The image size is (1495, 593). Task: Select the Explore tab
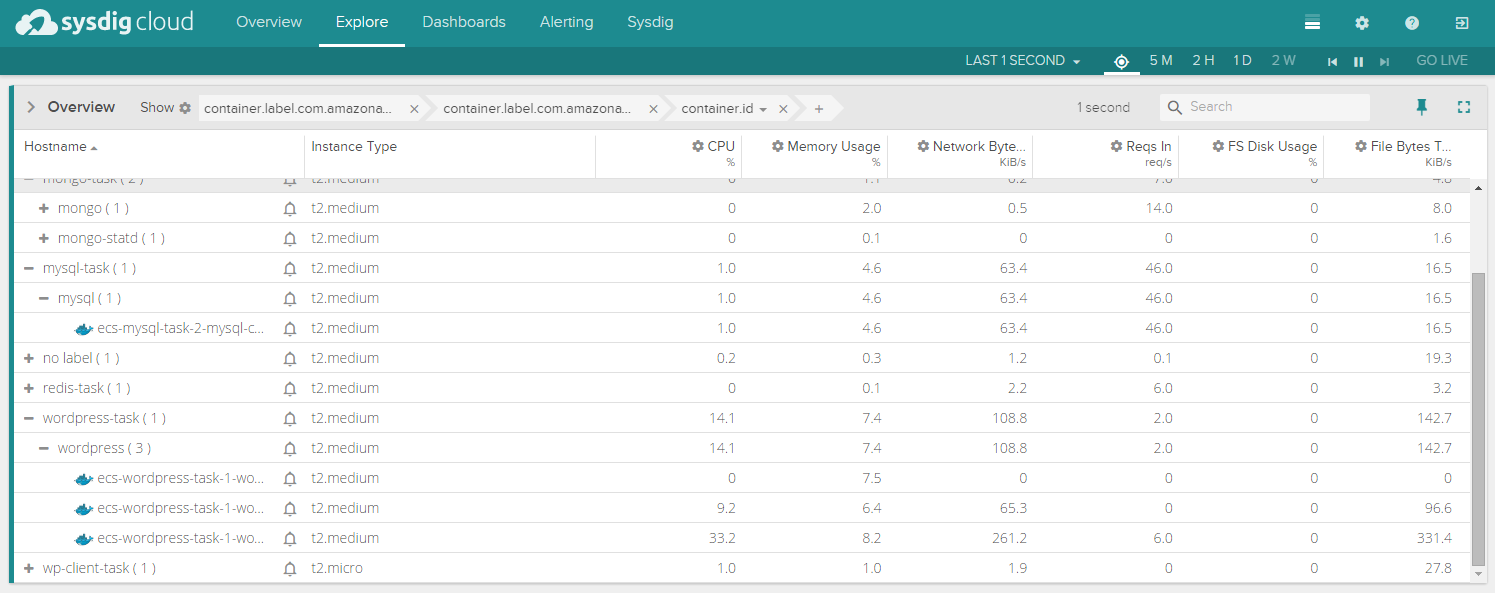click(362, 22)
